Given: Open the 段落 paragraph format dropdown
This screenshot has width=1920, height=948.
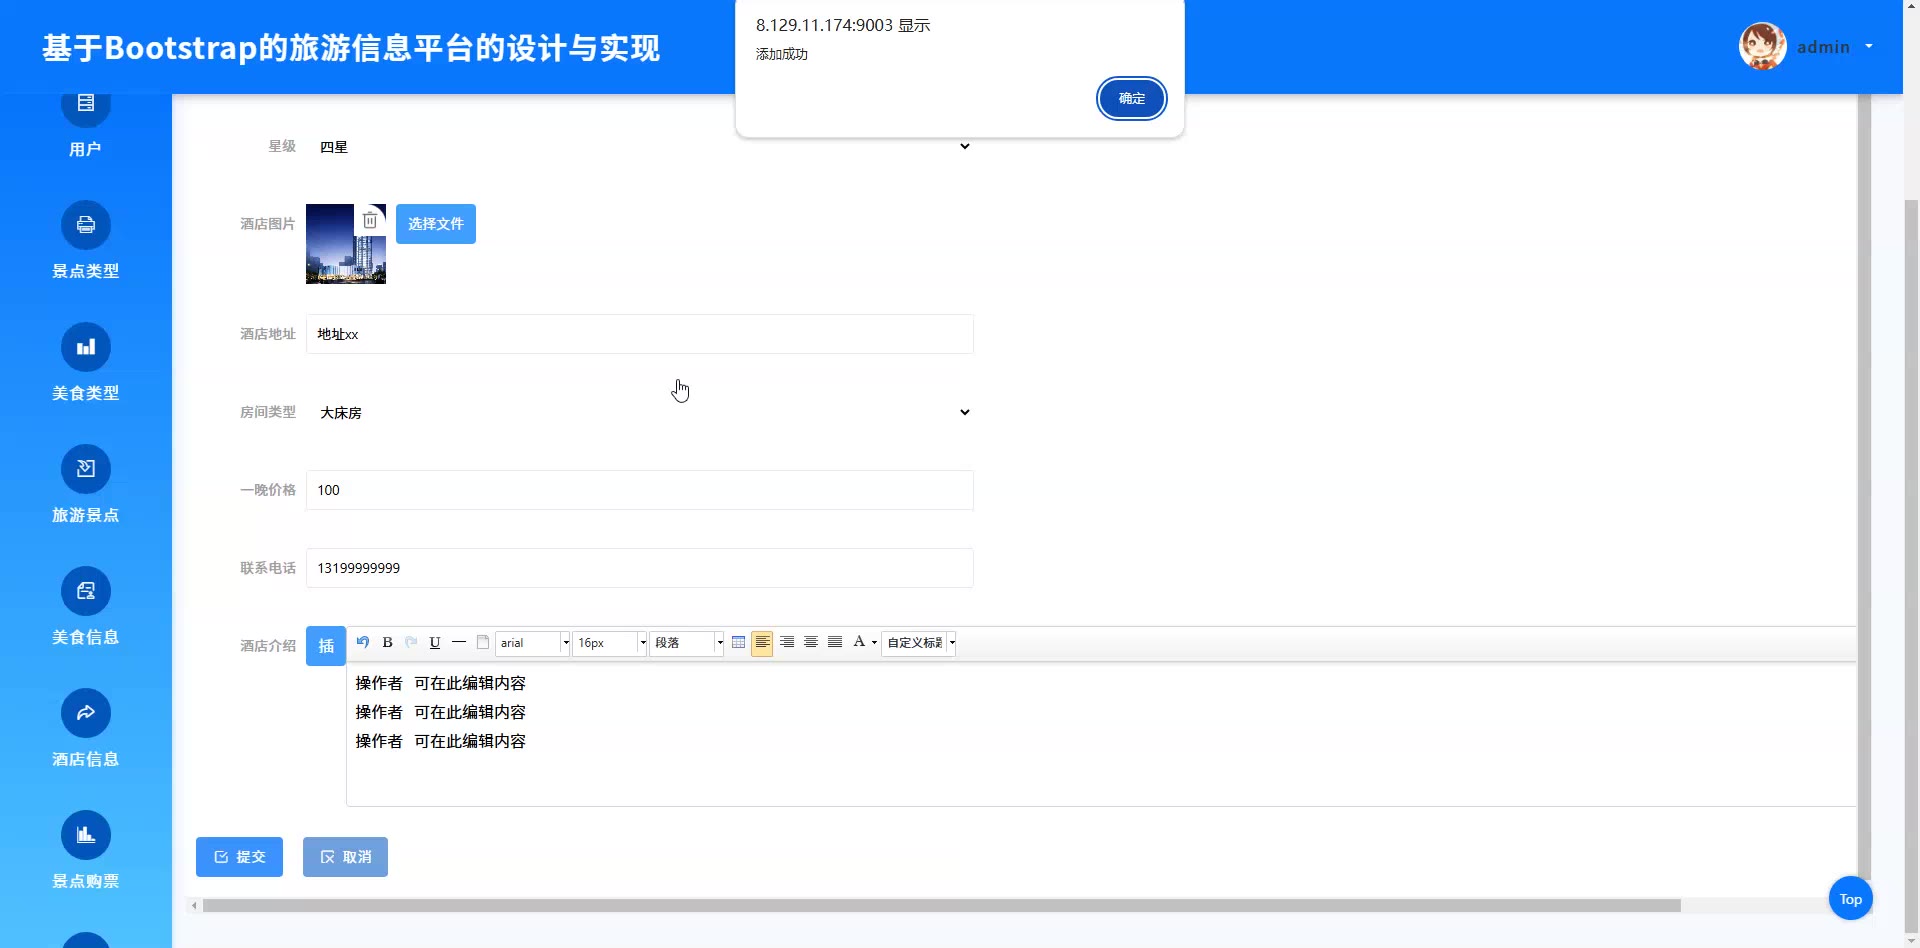Looking at the screenshot, I should click(x=687, y=643).
